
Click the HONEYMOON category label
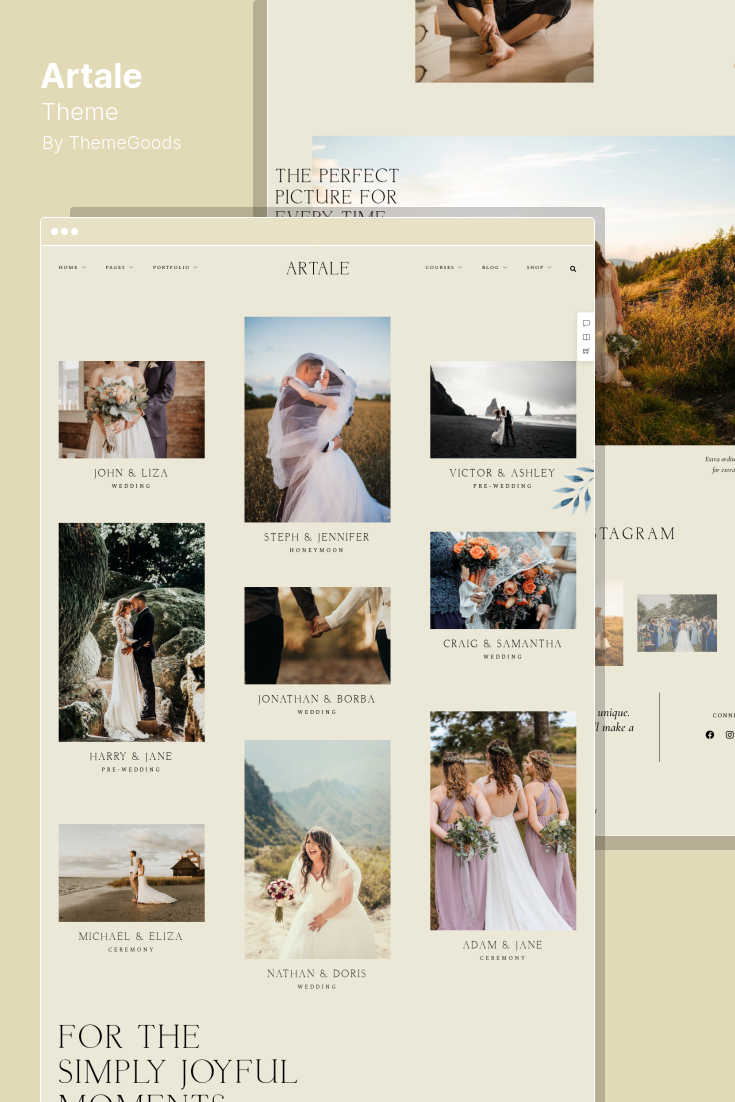pyautogui.click(x=317, y=550)
